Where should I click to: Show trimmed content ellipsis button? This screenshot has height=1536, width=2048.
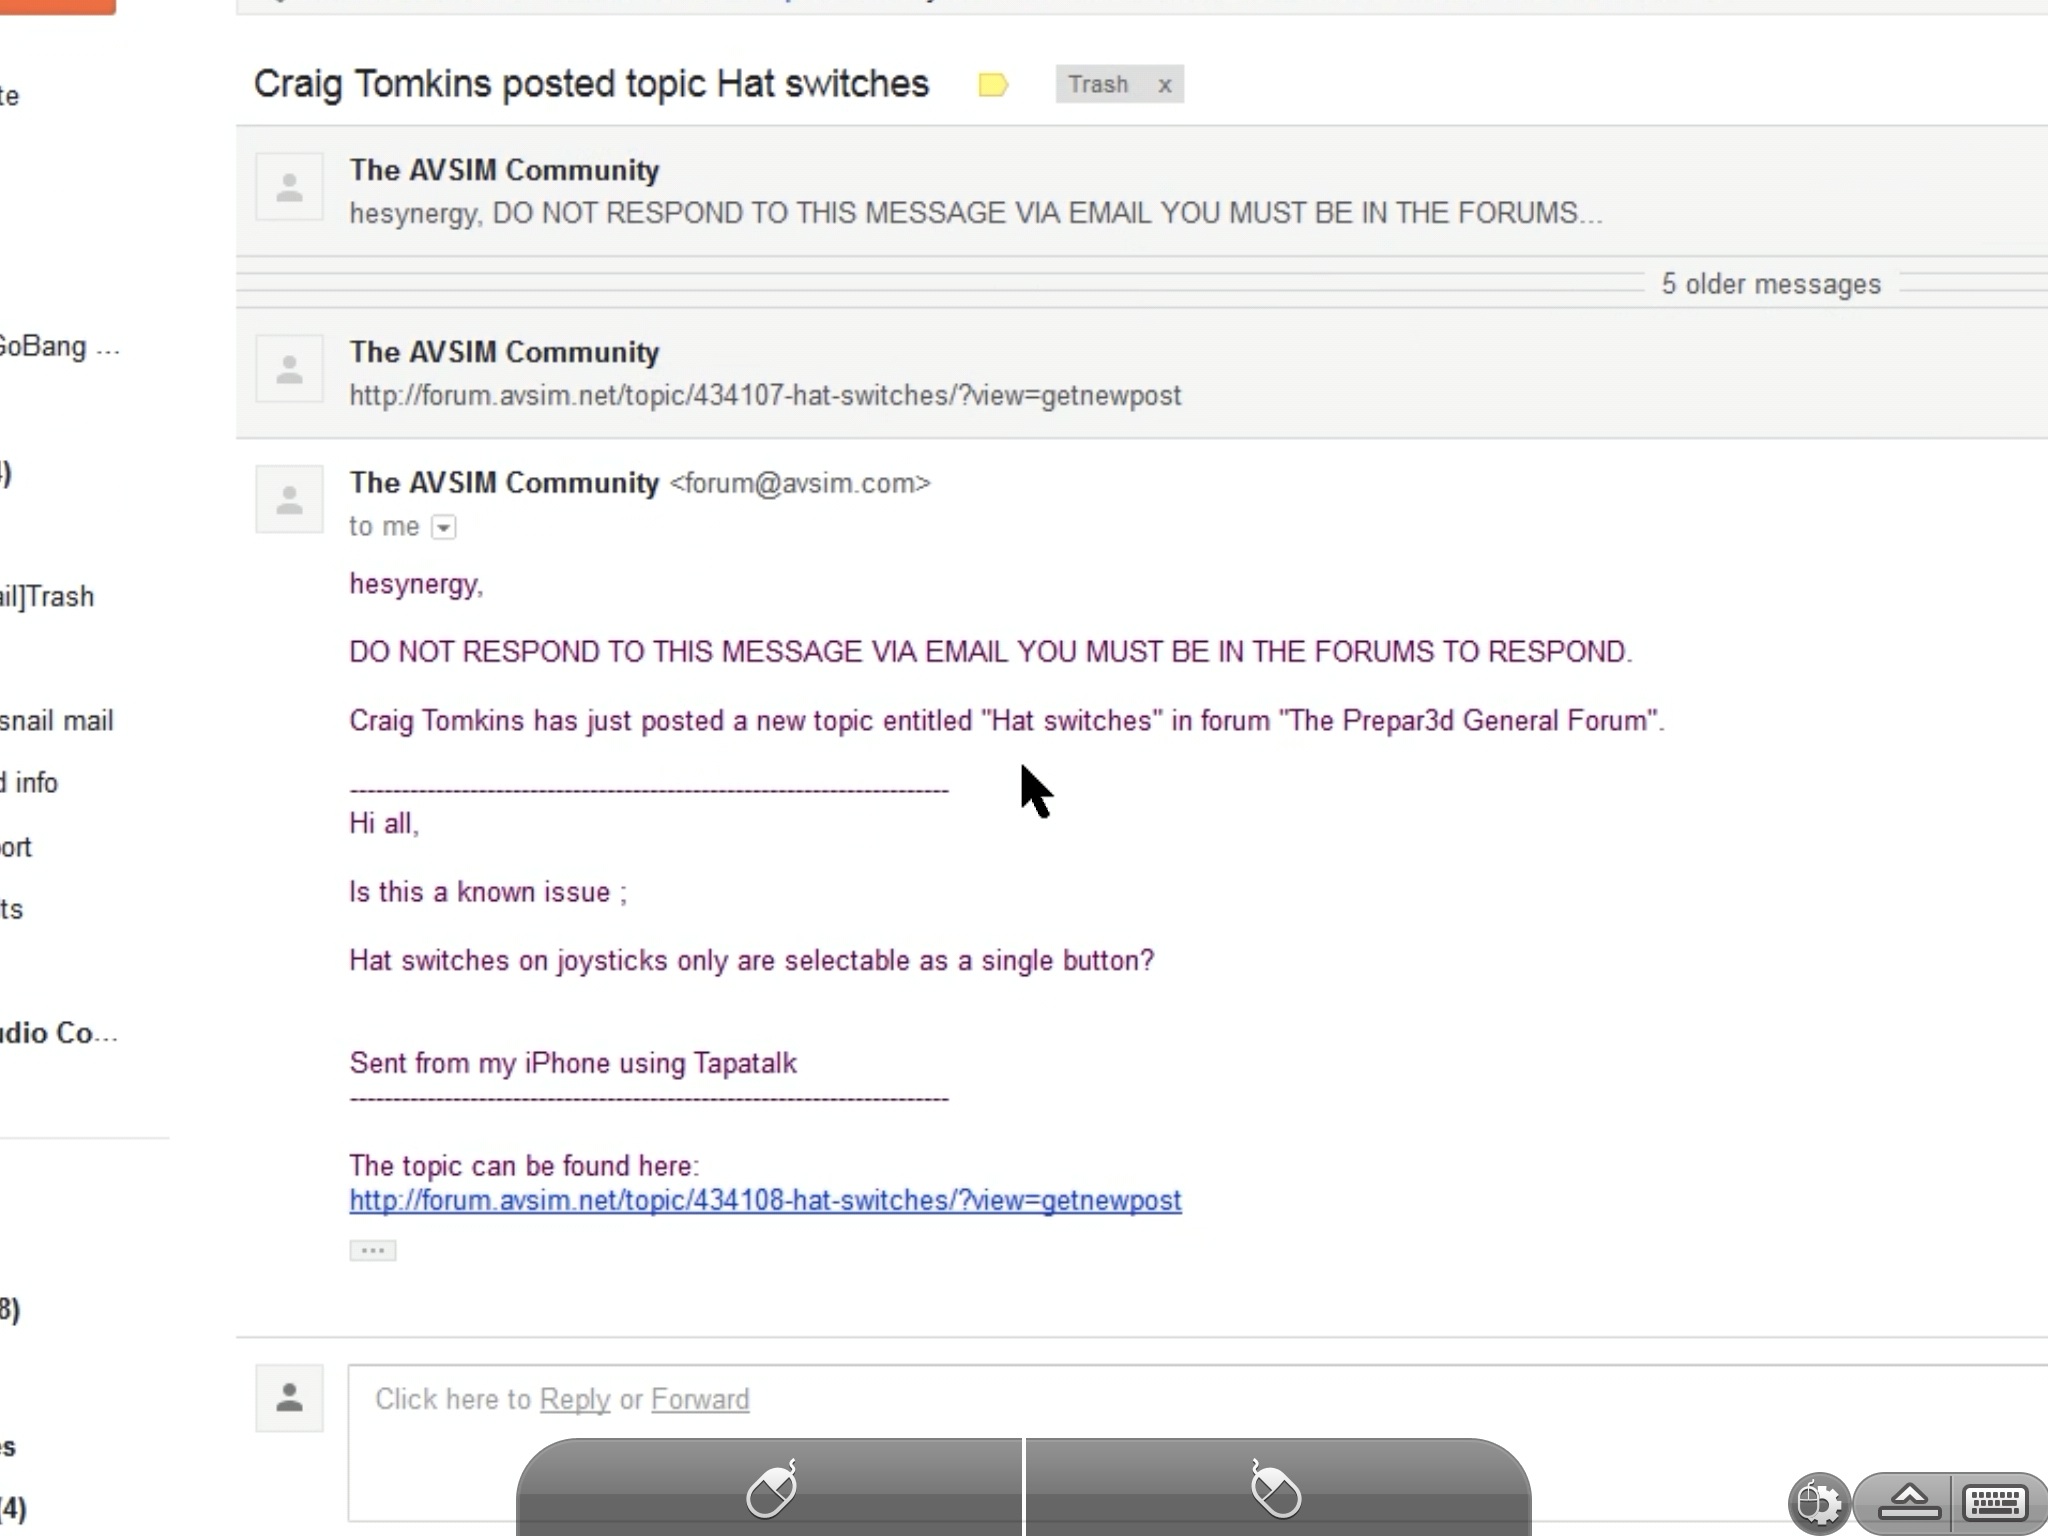(x=373, y=1250)
